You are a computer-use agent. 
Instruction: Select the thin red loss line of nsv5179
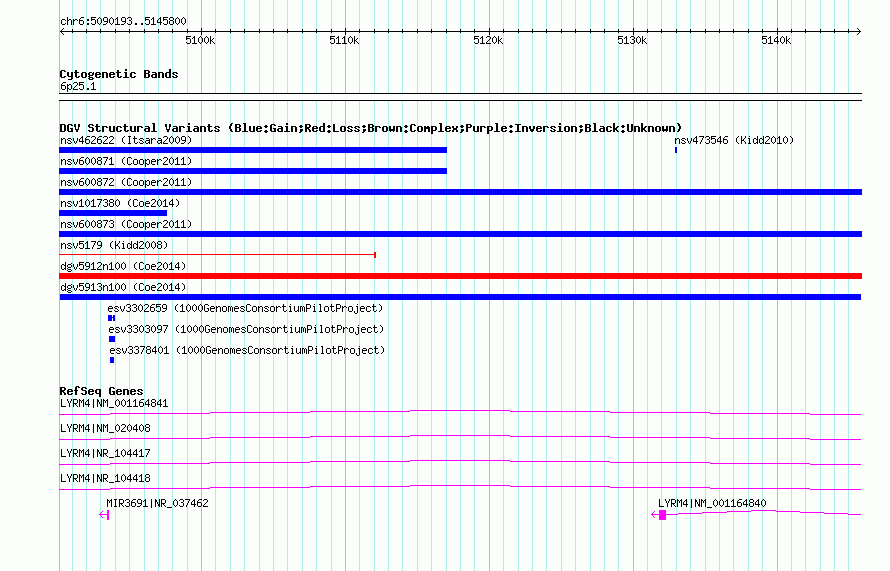(x=217, y=255)
